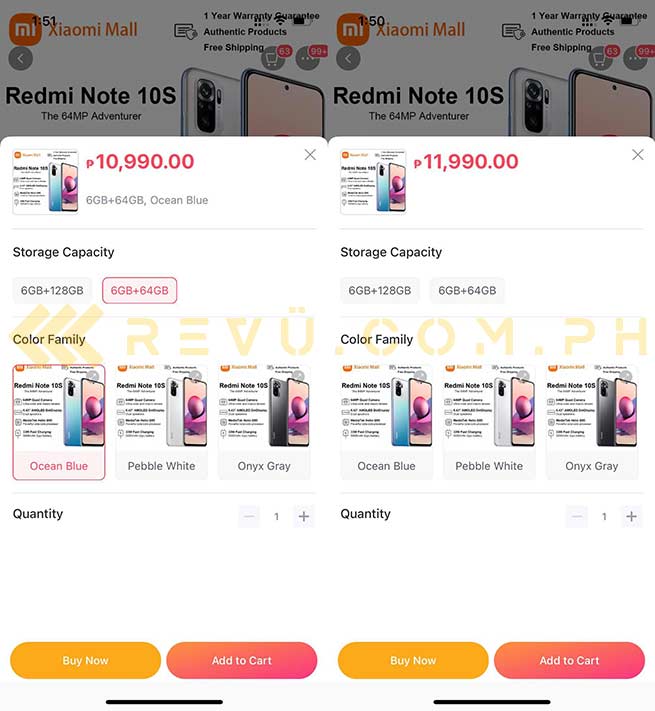Viewport: 655px width, 711px height.
Task: Open the more options icon in the left screen
Action: coord(308,58)
